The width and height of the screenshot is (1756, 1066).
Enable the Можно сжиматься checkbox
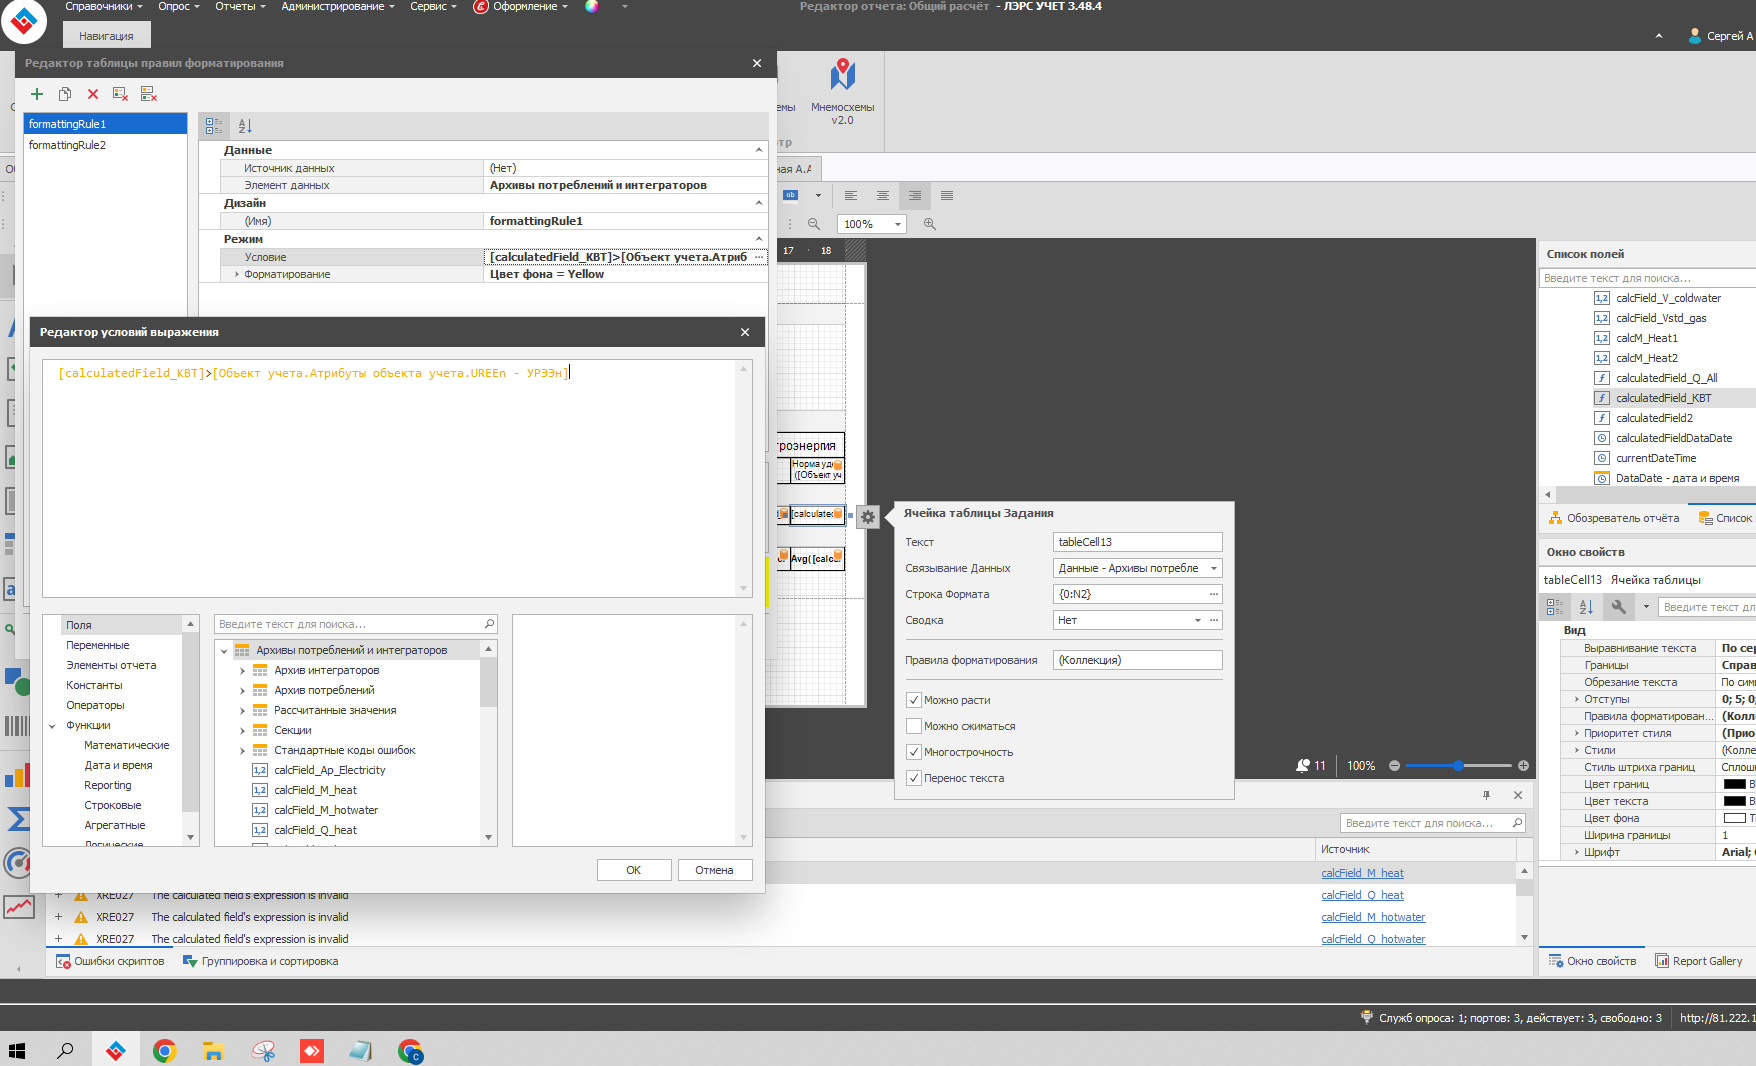914,726
